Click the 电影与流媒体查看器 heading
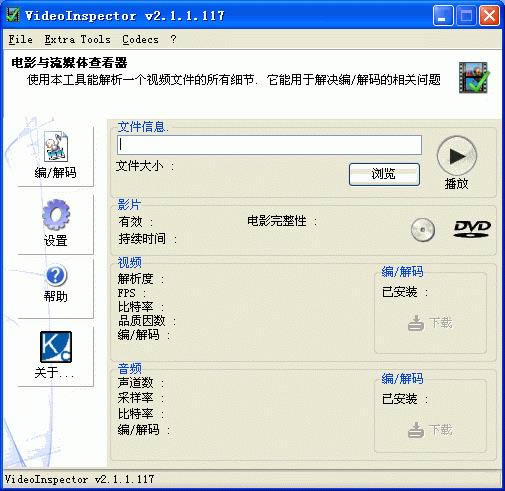505x491 pixels. coord(69,63)
